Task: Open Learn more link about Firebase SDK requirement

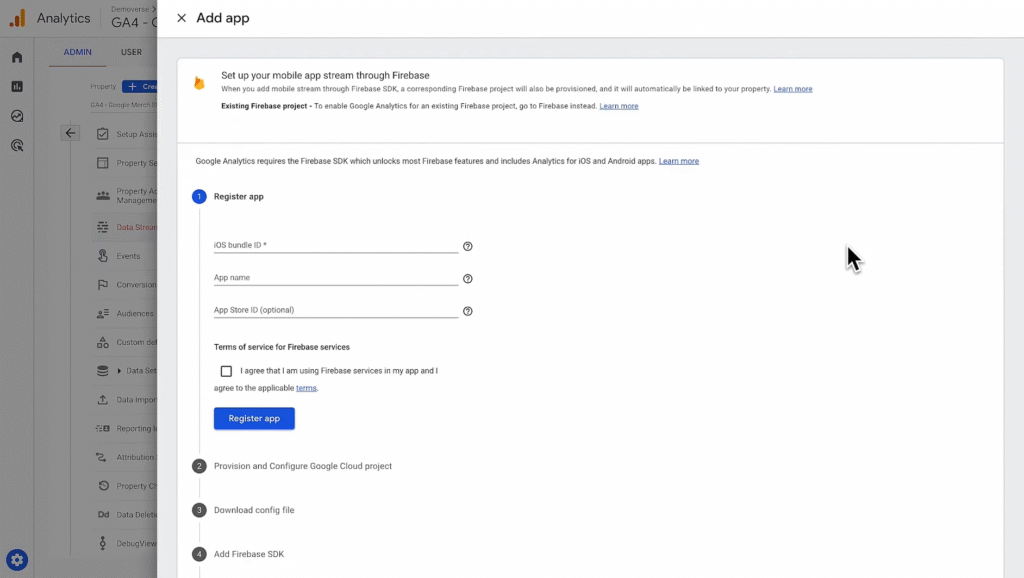Action: [679, 161]
